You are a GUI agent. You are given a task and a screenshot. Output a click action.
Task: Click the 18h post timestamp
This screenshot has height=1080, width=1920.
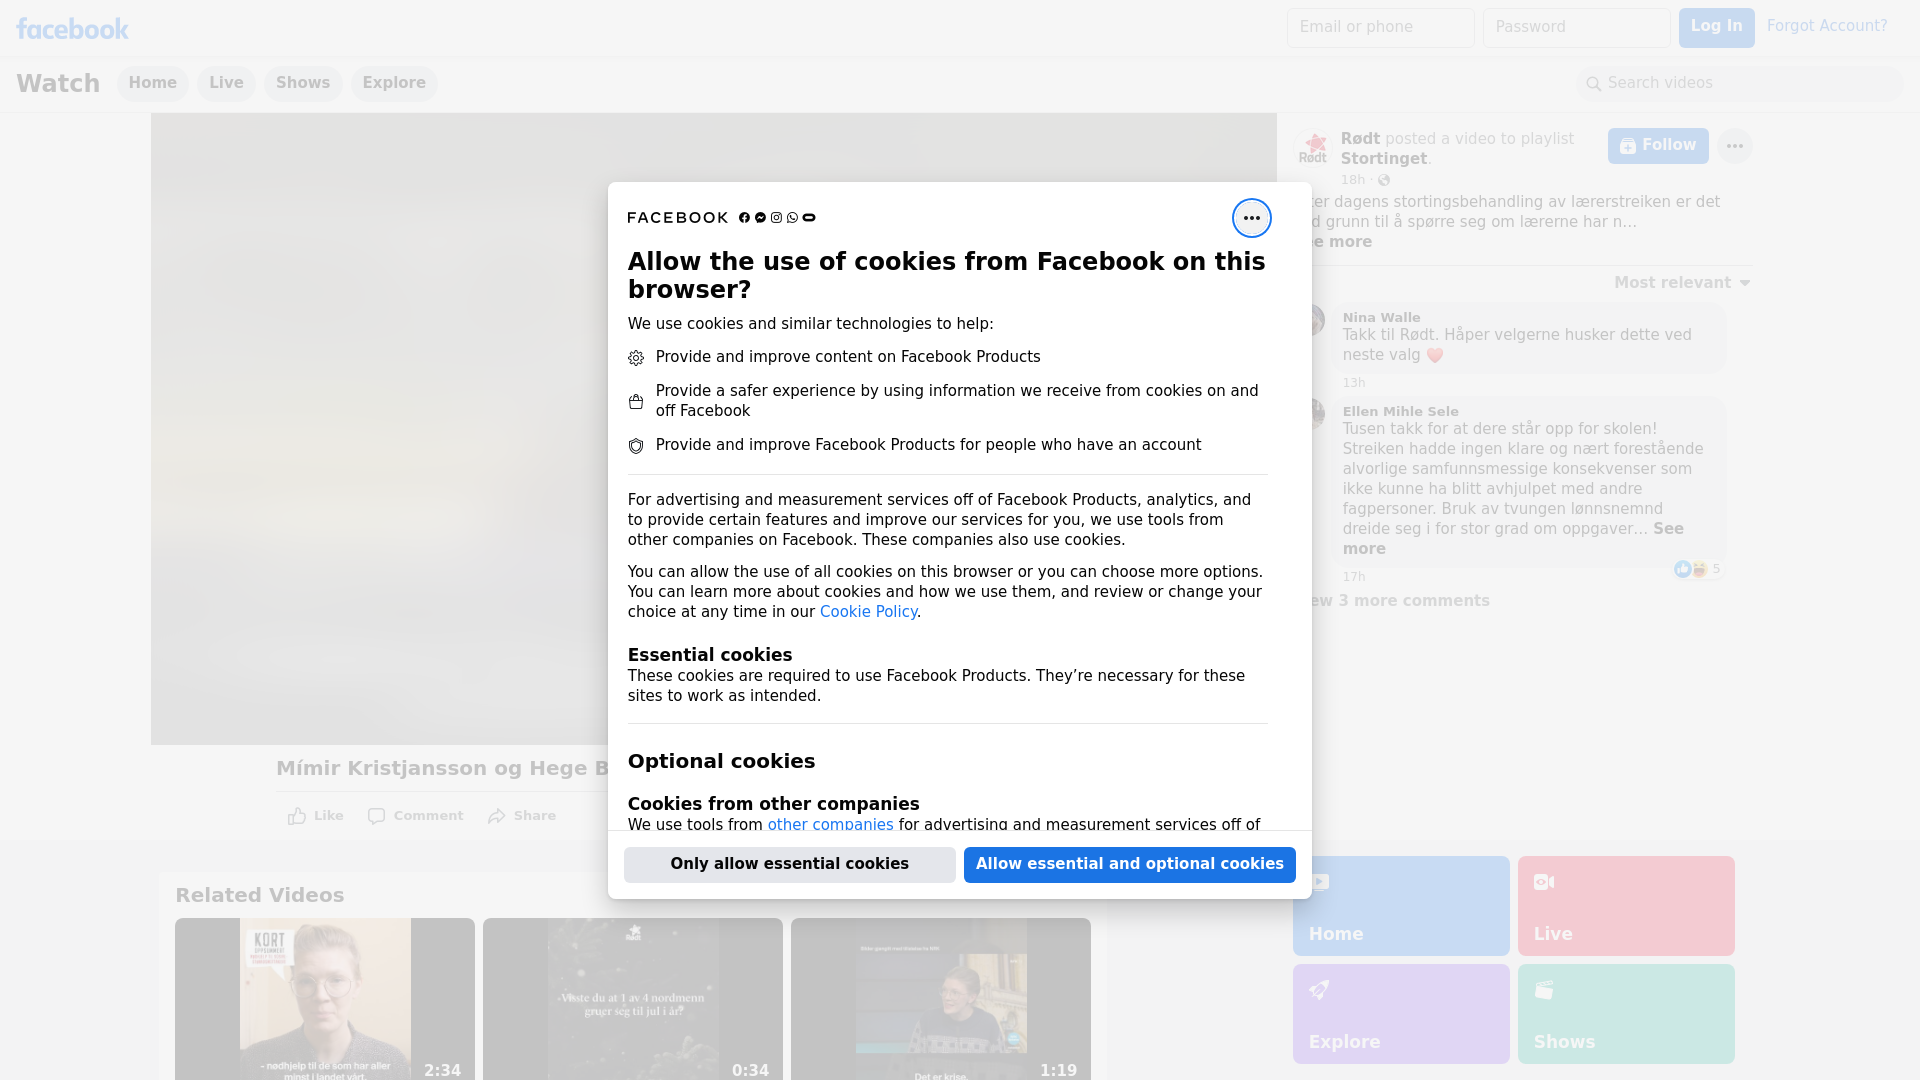1352,180
